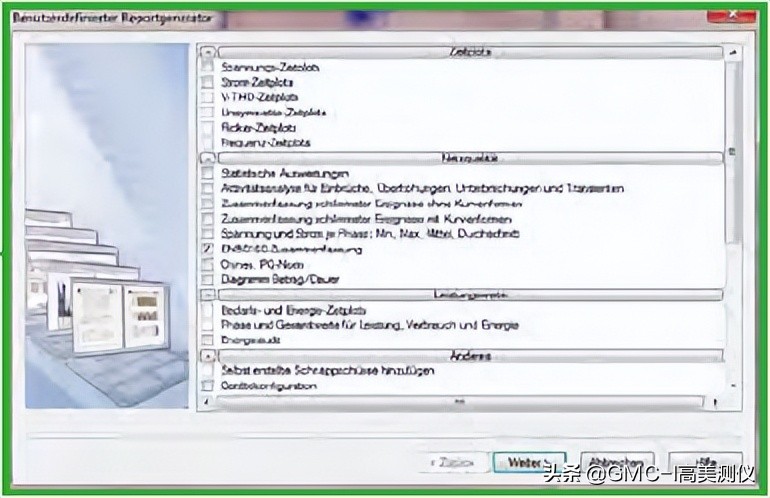Image resolution: width=770 pixels, height=498 pixels.
Task: Click the horizontal scrollbar thumb
Action: pos(460,403)
